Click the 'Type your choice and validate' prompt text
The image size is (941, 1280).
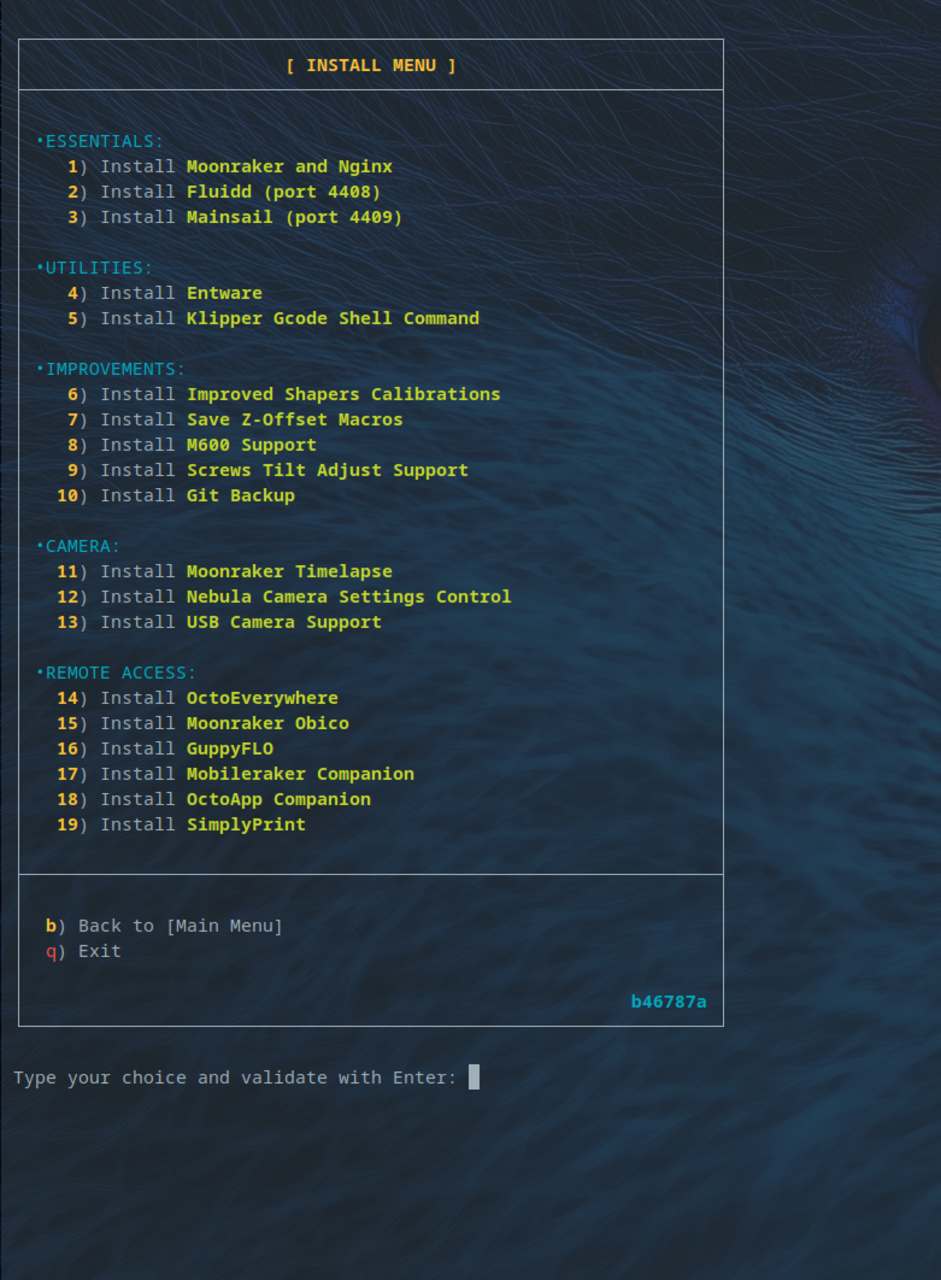(235, 1078)
